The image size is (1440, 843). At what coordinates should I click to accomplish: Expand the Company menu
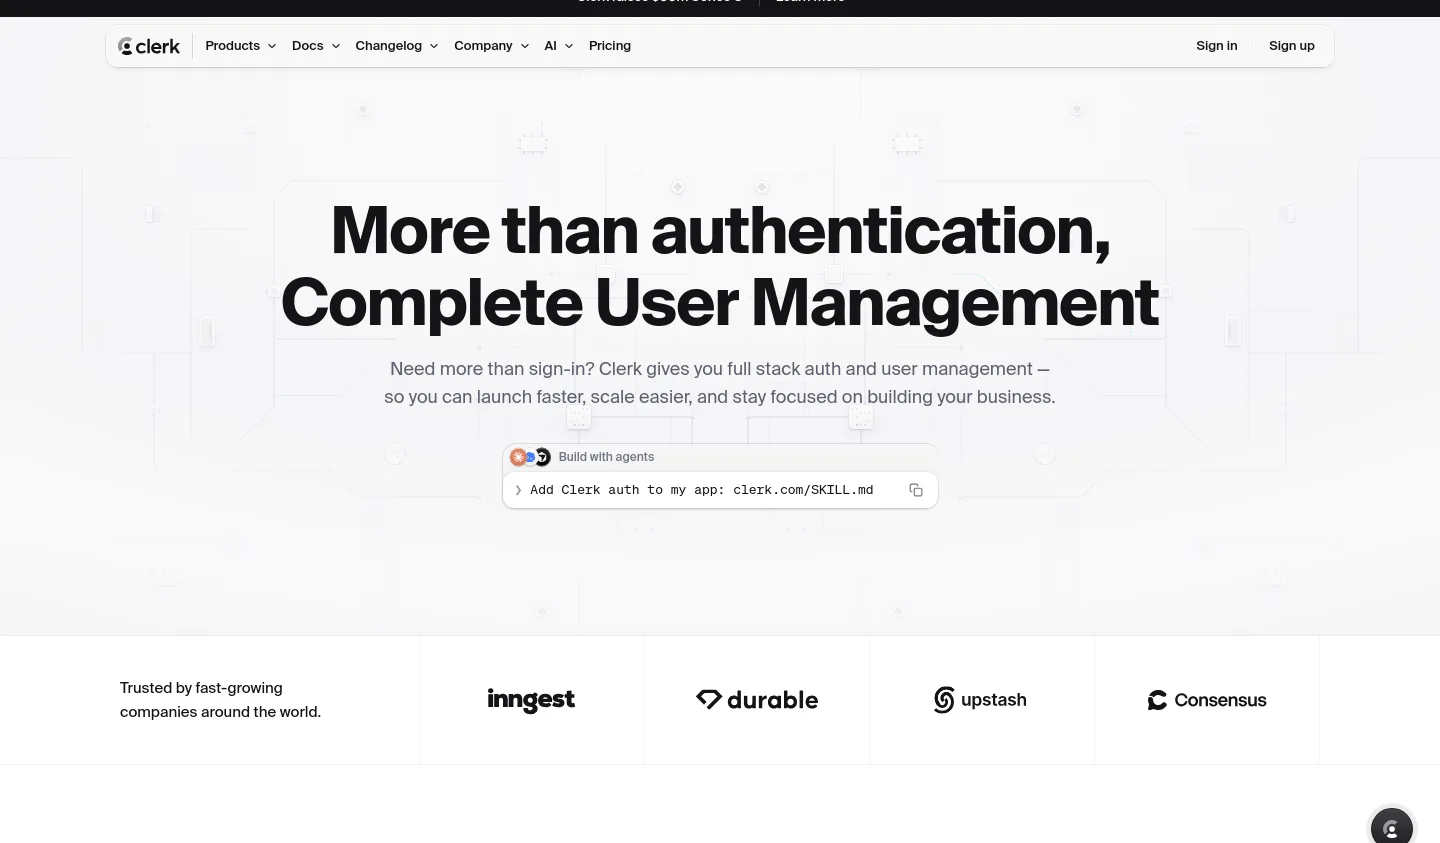click(x=491, y=46)
